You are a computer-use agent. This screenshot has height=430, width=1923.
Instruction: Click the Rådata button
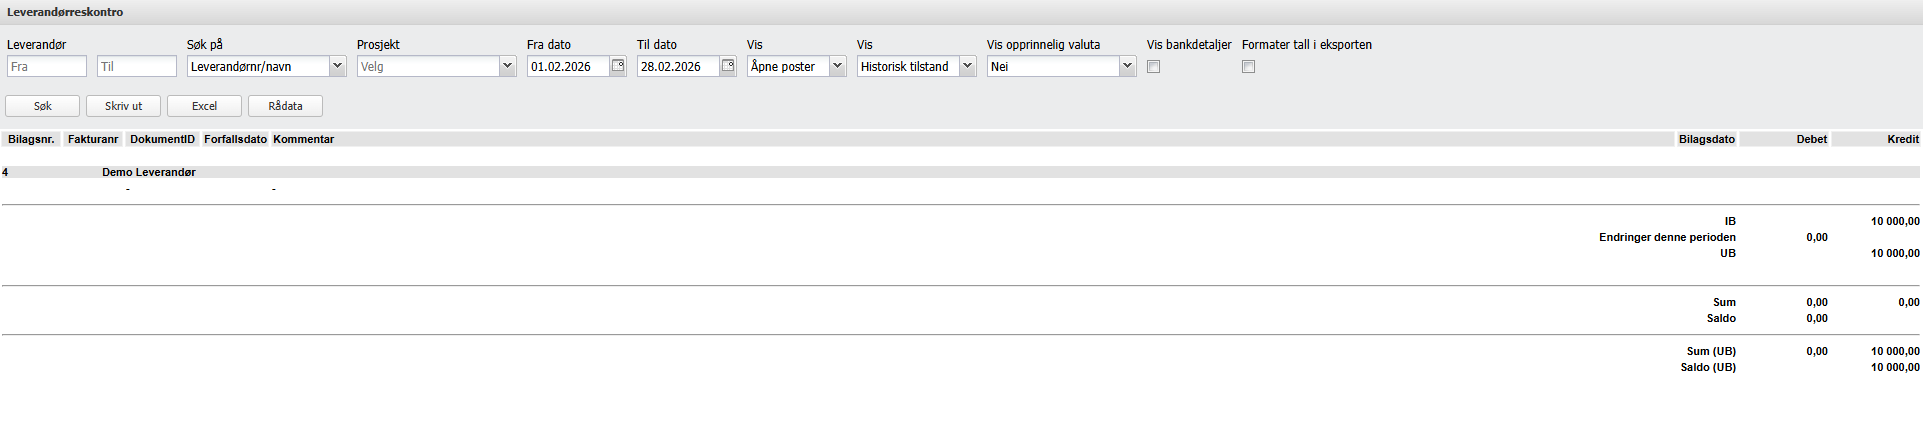pyautogui.click(x=285, y=106)
